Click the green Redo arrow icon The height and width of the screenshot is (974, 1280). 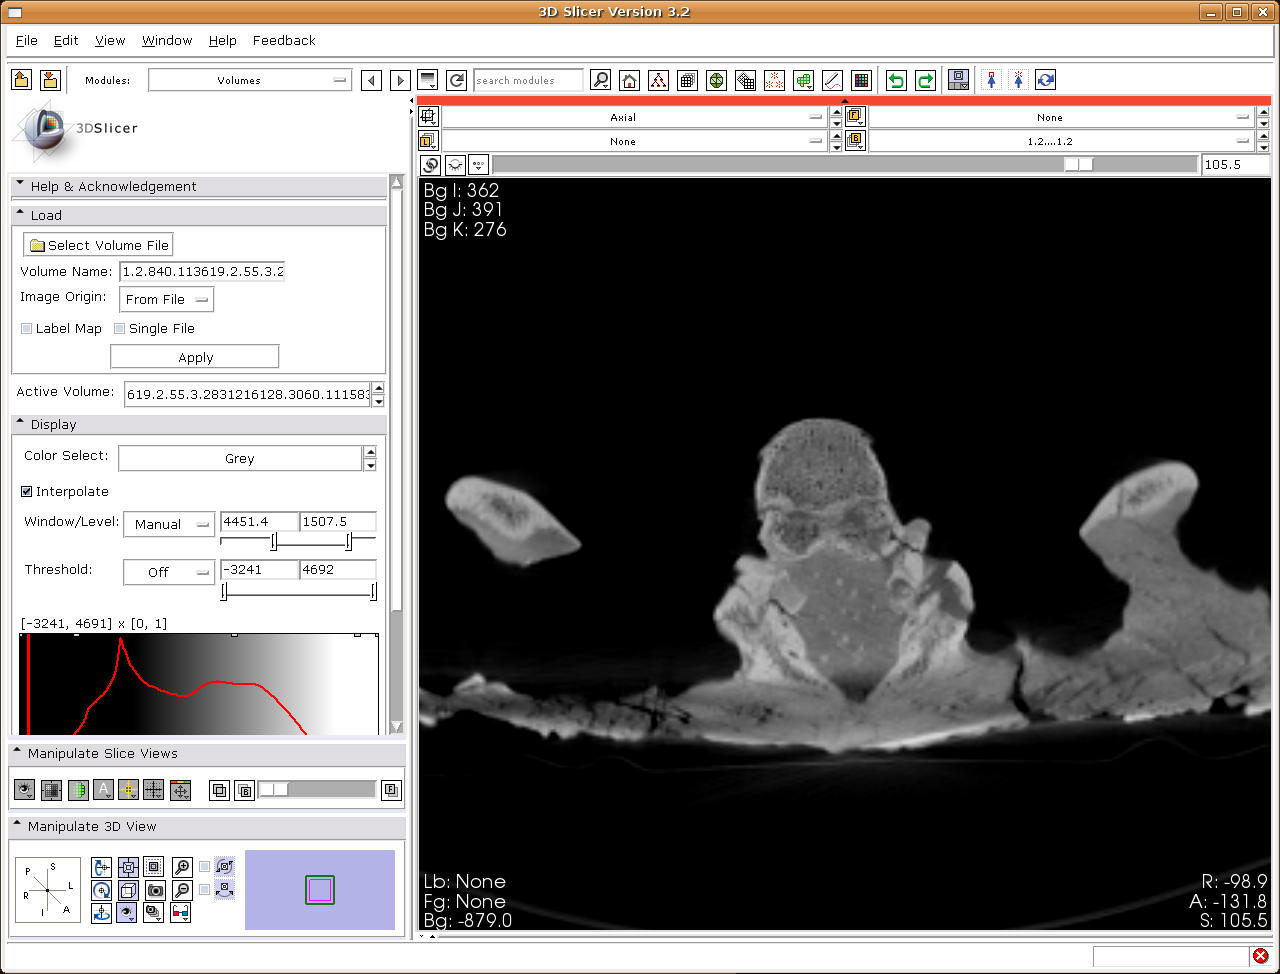tap(925, 80)
